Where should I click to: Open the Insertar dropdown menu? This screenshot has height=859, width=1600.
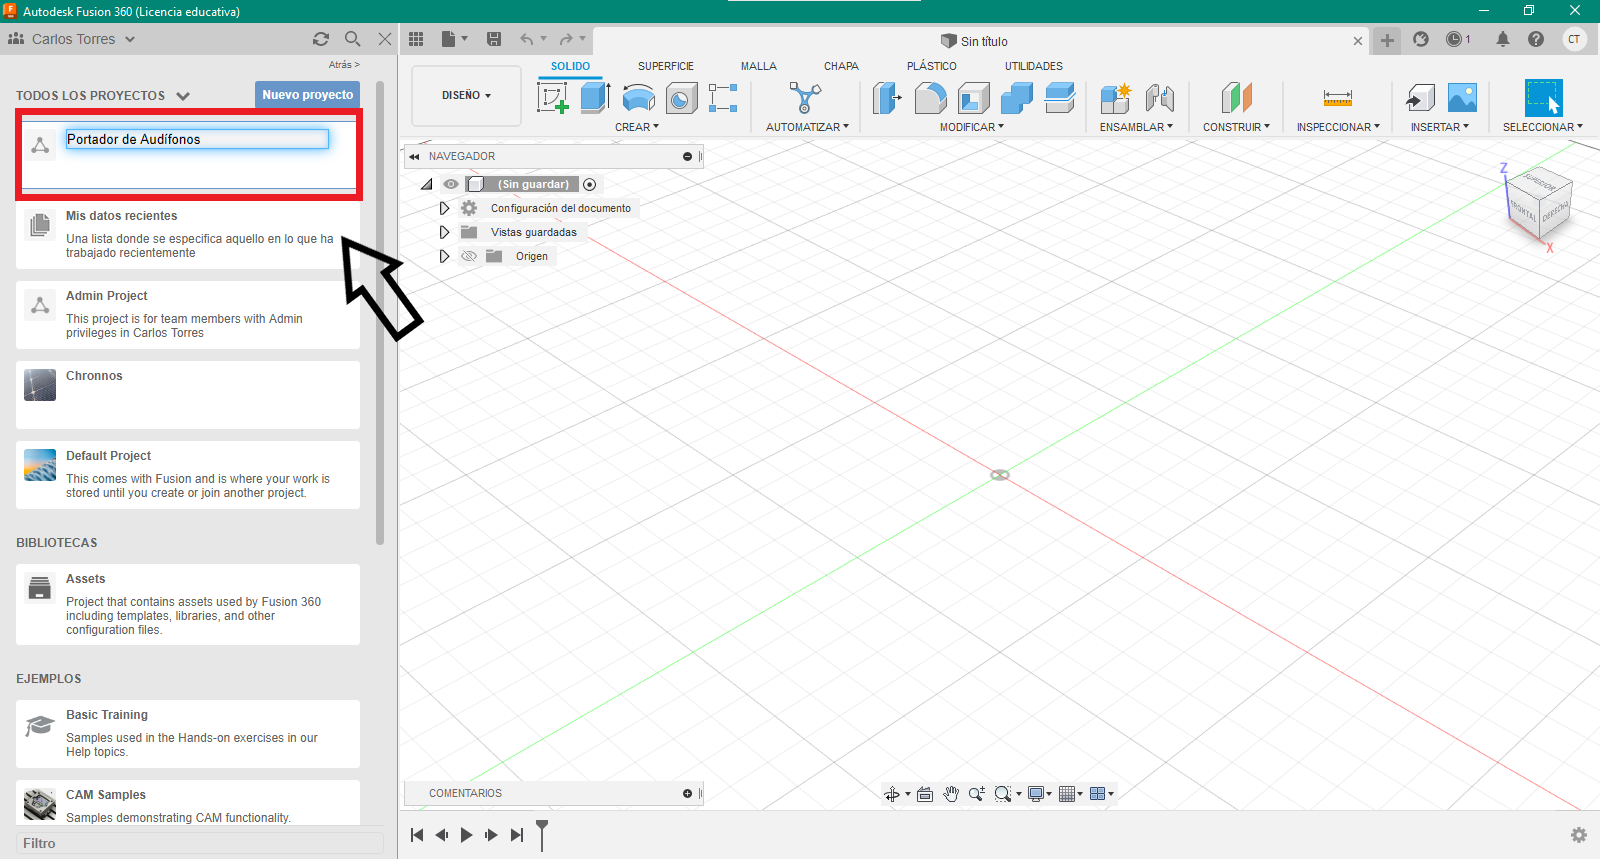(x=1440, y=127)
